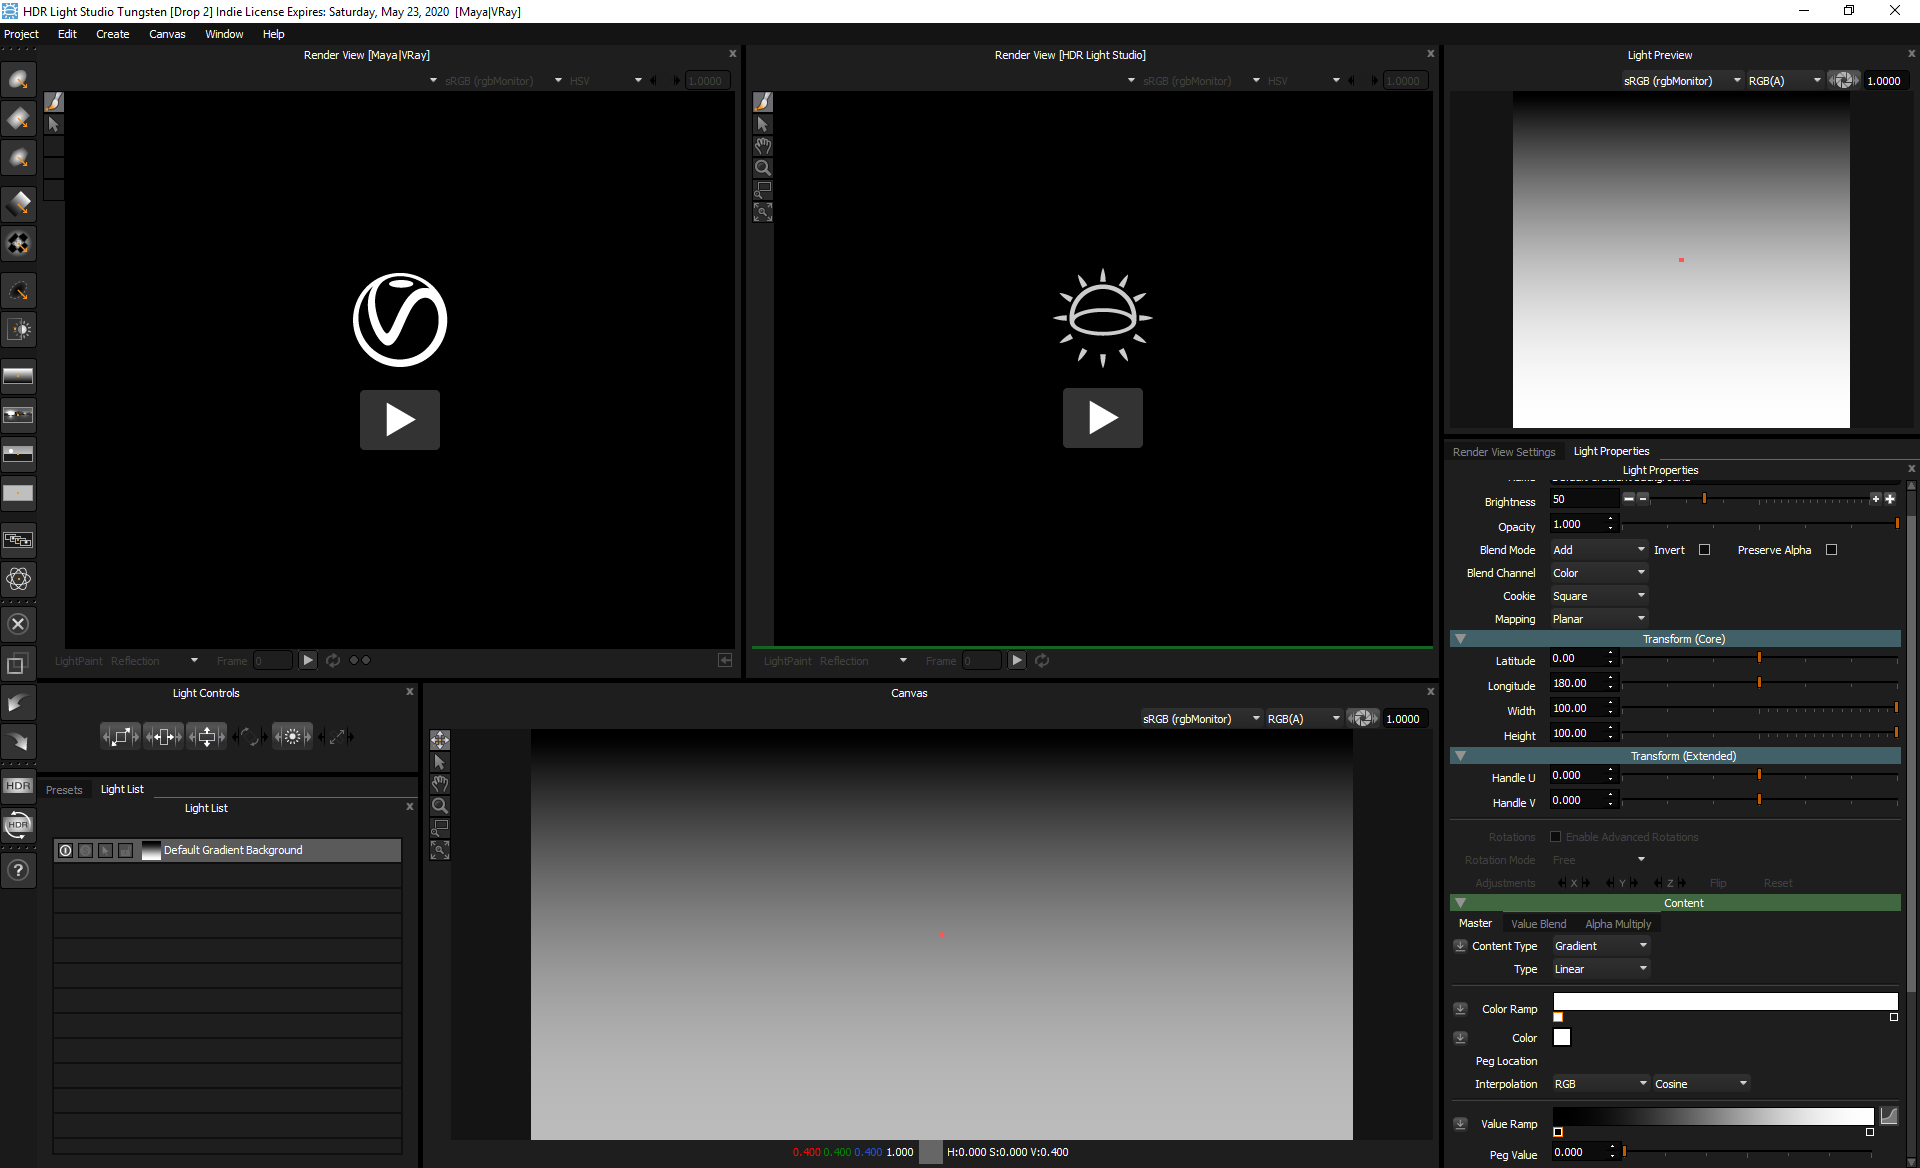The height and width of the screenshot is (1168, 1920).
Task: Collapse the Transform (Core) section
Action: point(1461,639)
